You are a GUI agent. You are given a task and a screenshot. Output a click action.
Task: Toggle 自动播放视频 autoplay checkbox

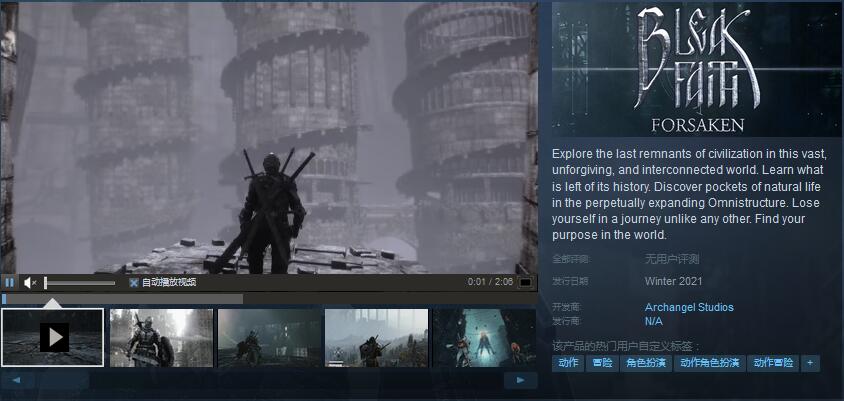(x=133, y=283)
